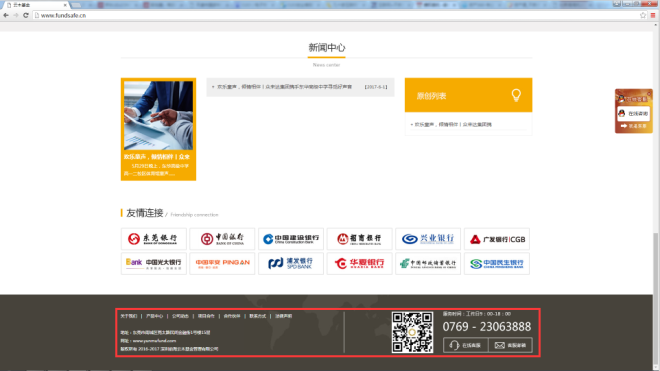The height and width of the screenshot is (371, 660).
Task: Open the article link under the orange list panel
Action: pyautogui.click(x=453, y=125)
